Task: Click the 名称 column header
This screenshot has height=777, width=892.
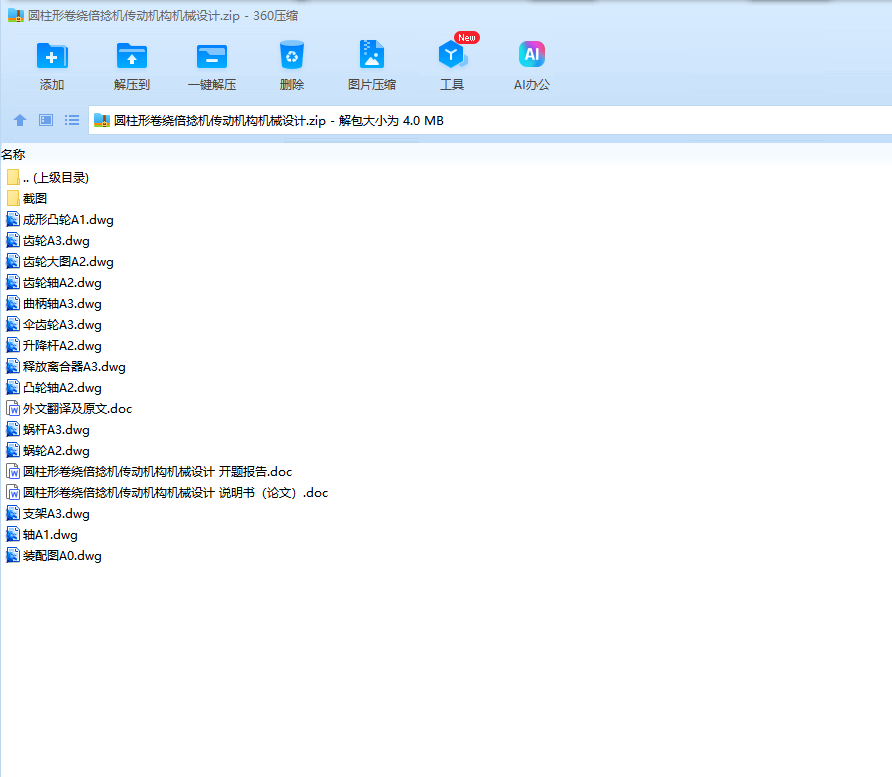Action: (x=13, y=154)
